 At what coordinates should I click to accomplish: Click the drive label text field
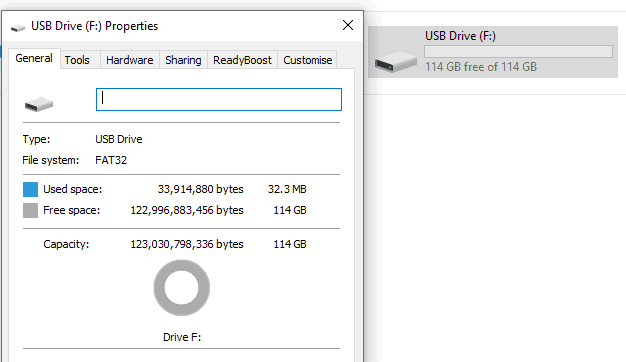click(x=219, y=99)
